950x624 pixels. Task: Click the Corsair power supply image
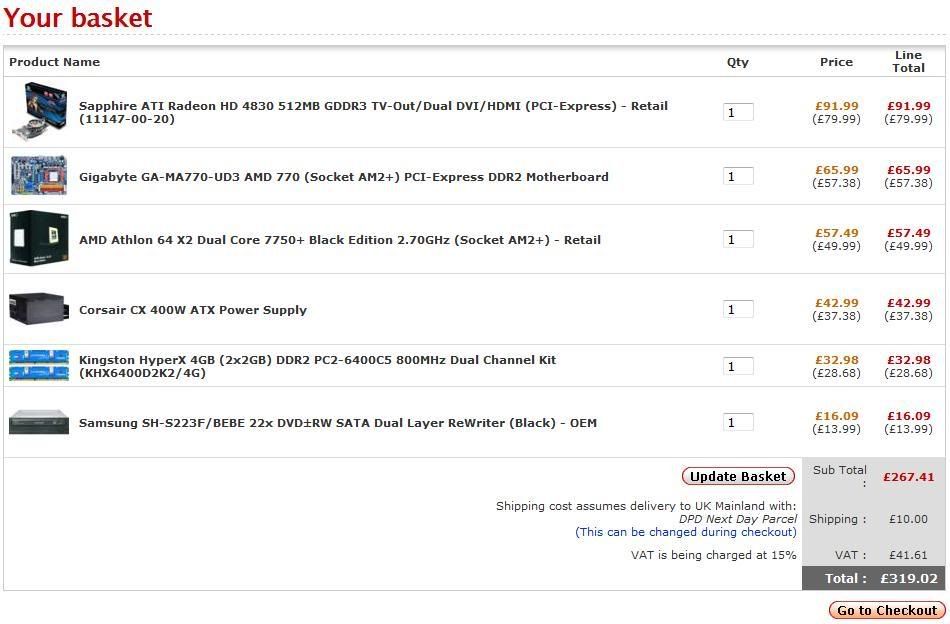[39, 309]
